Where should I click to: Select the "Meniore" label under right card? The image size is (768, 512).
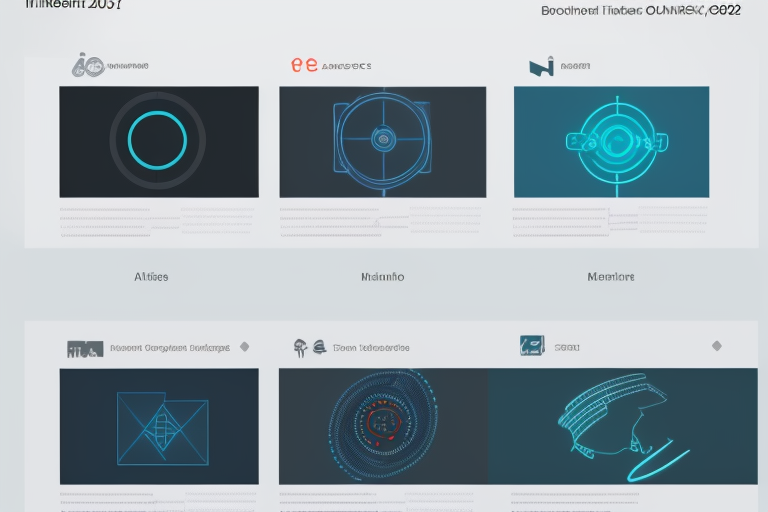tap(610, 277)
